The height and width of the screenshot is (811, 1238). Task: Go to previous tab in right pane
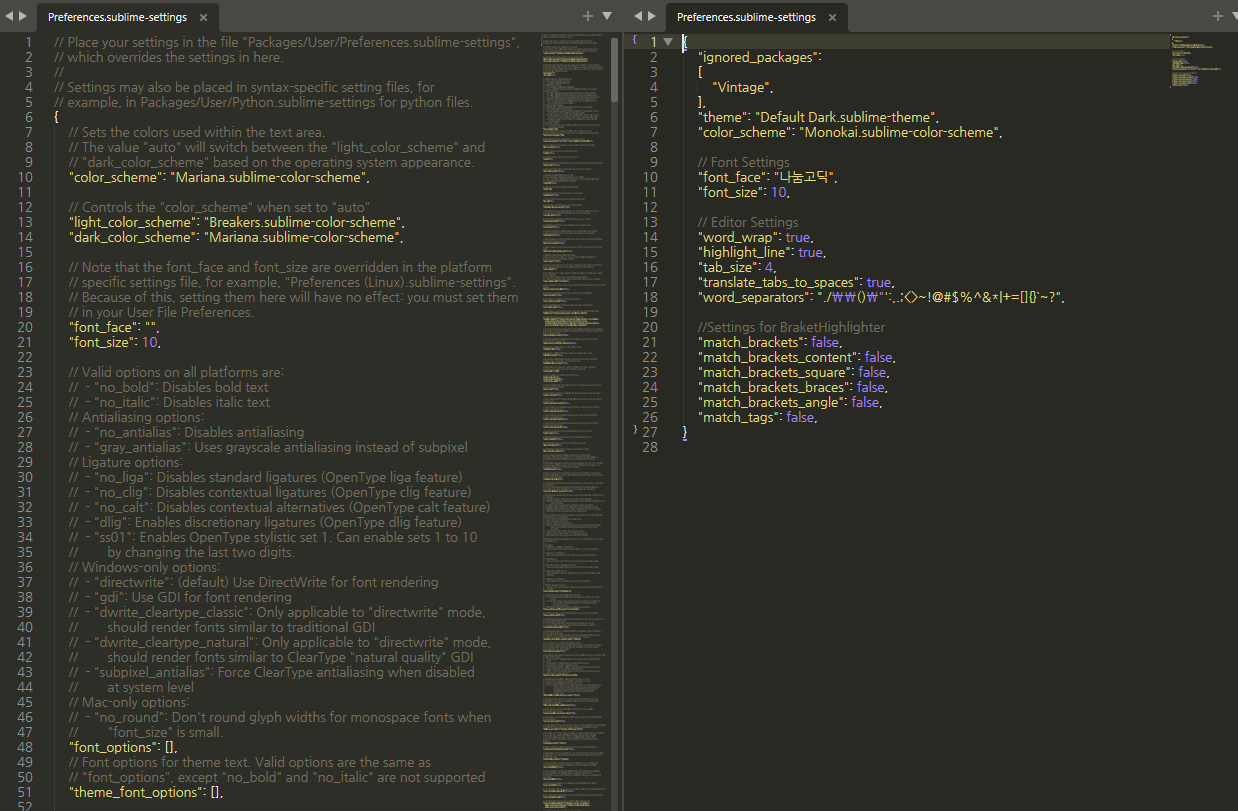(x=638, y=16)
